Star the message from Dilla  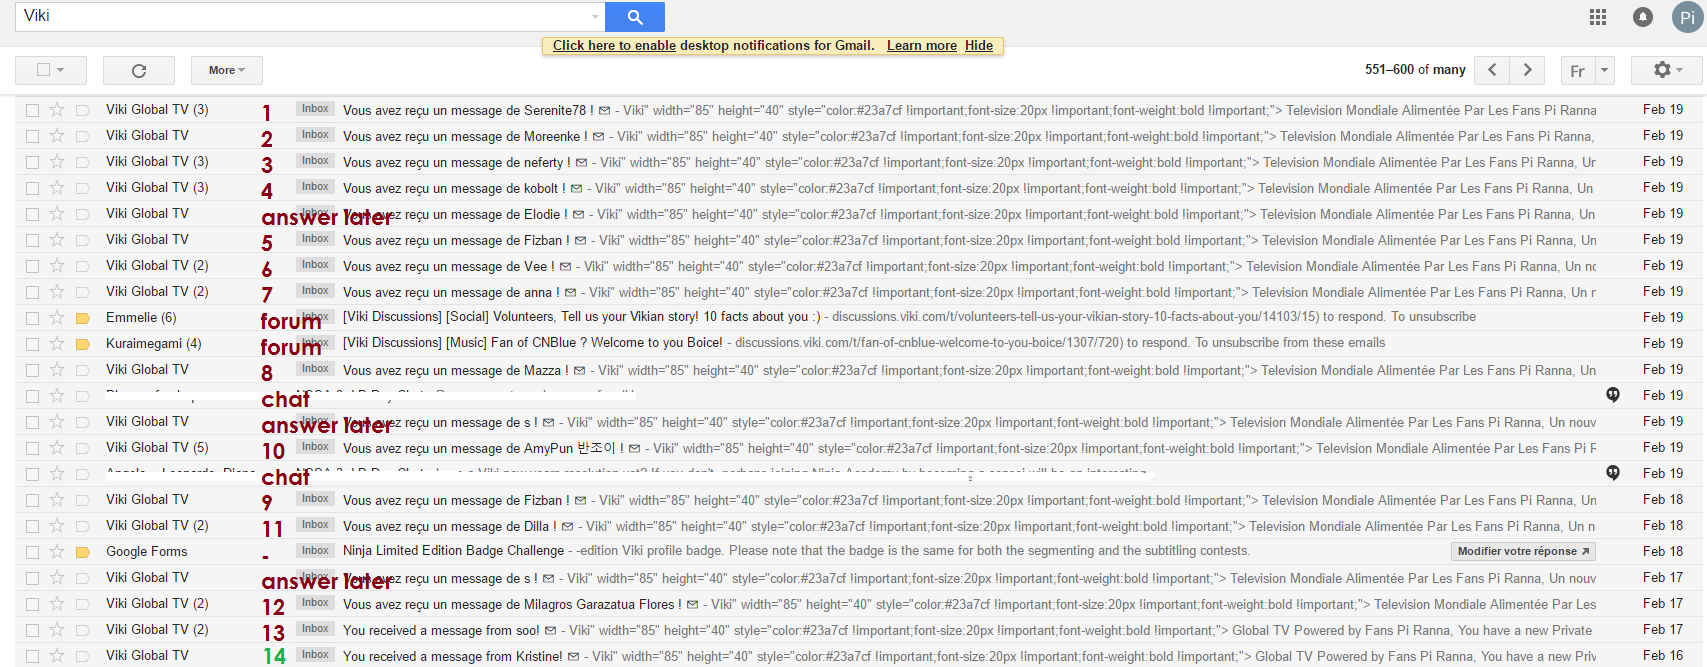pos(57,526)
